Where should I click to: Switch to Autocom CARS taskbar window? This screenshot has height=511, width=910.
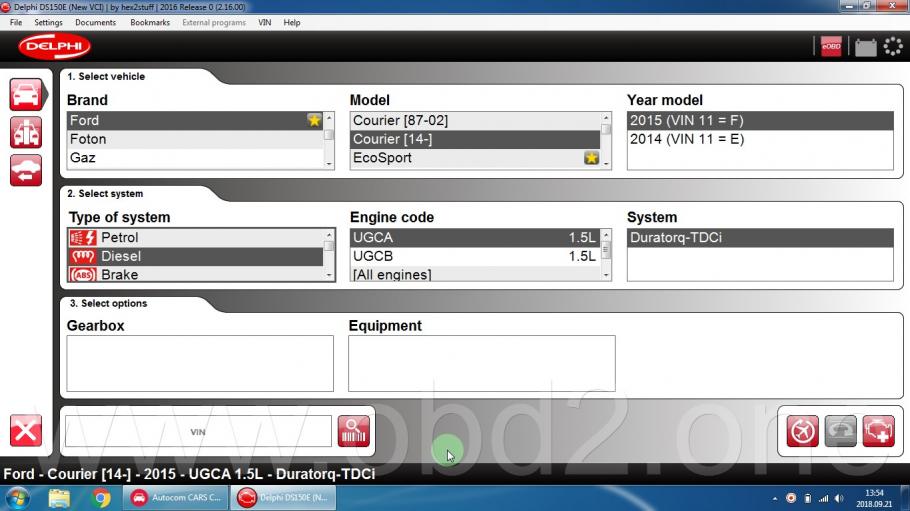(x=176, y=498)
